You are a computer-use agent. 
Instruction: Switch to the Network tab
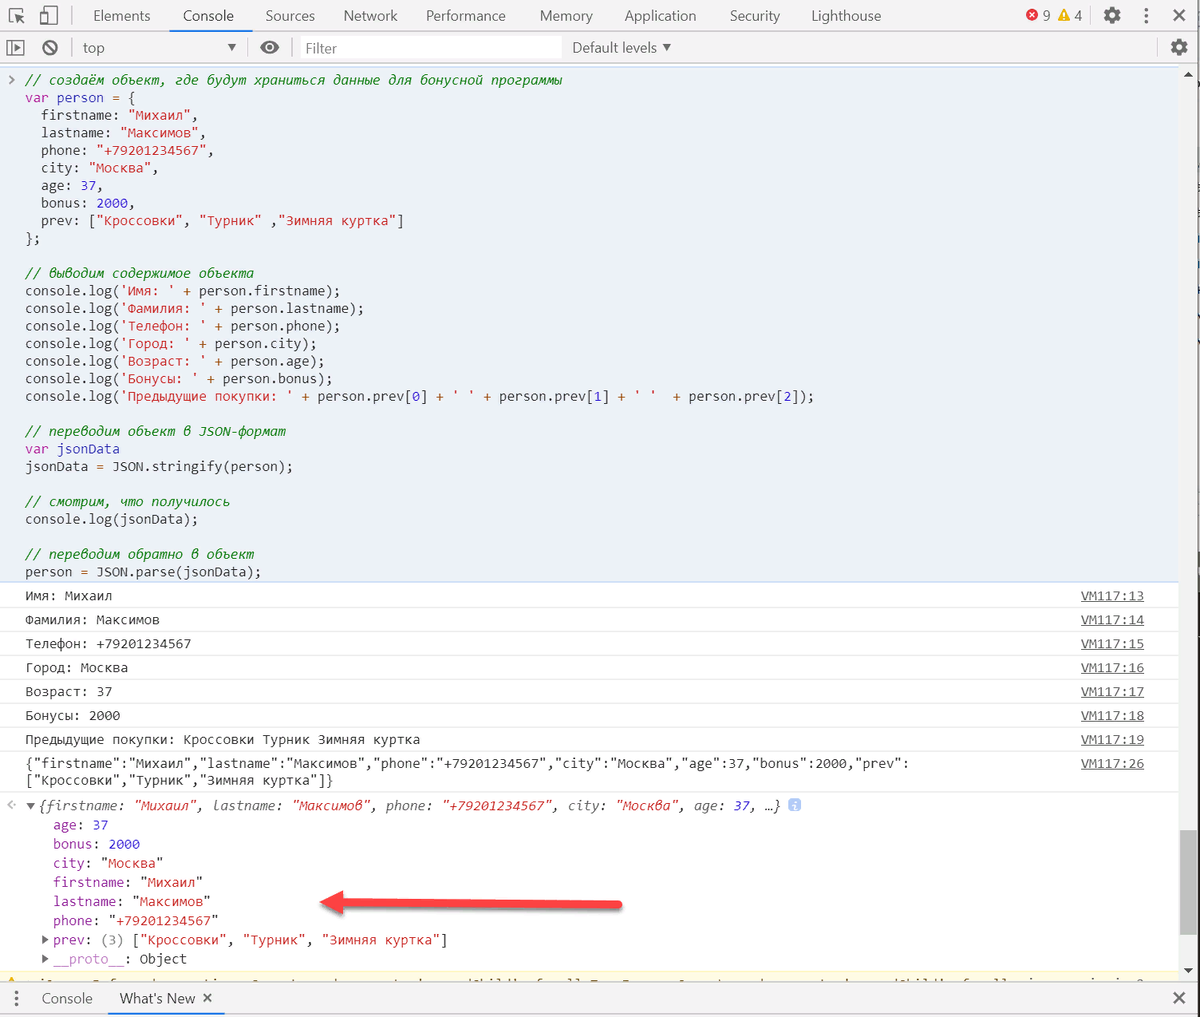(x=370, y=16)
